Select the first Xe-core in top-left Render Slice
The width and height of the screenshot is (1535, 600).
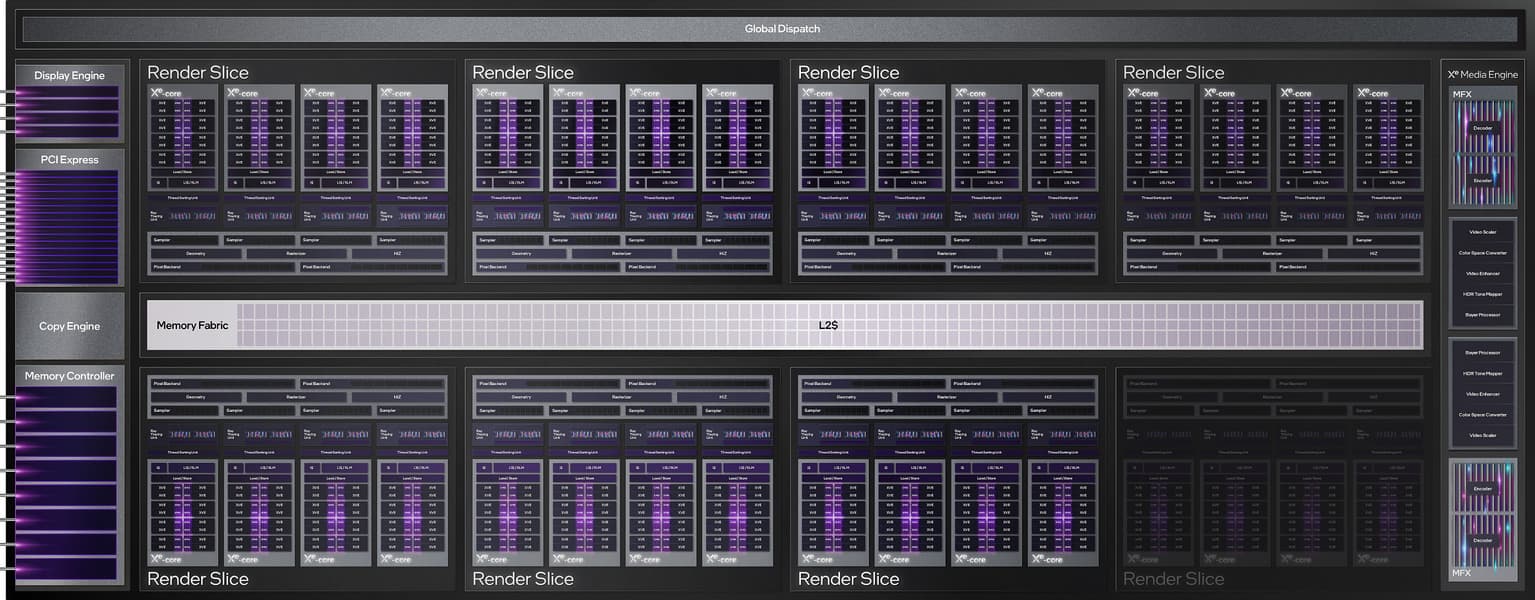click(183, 138)
